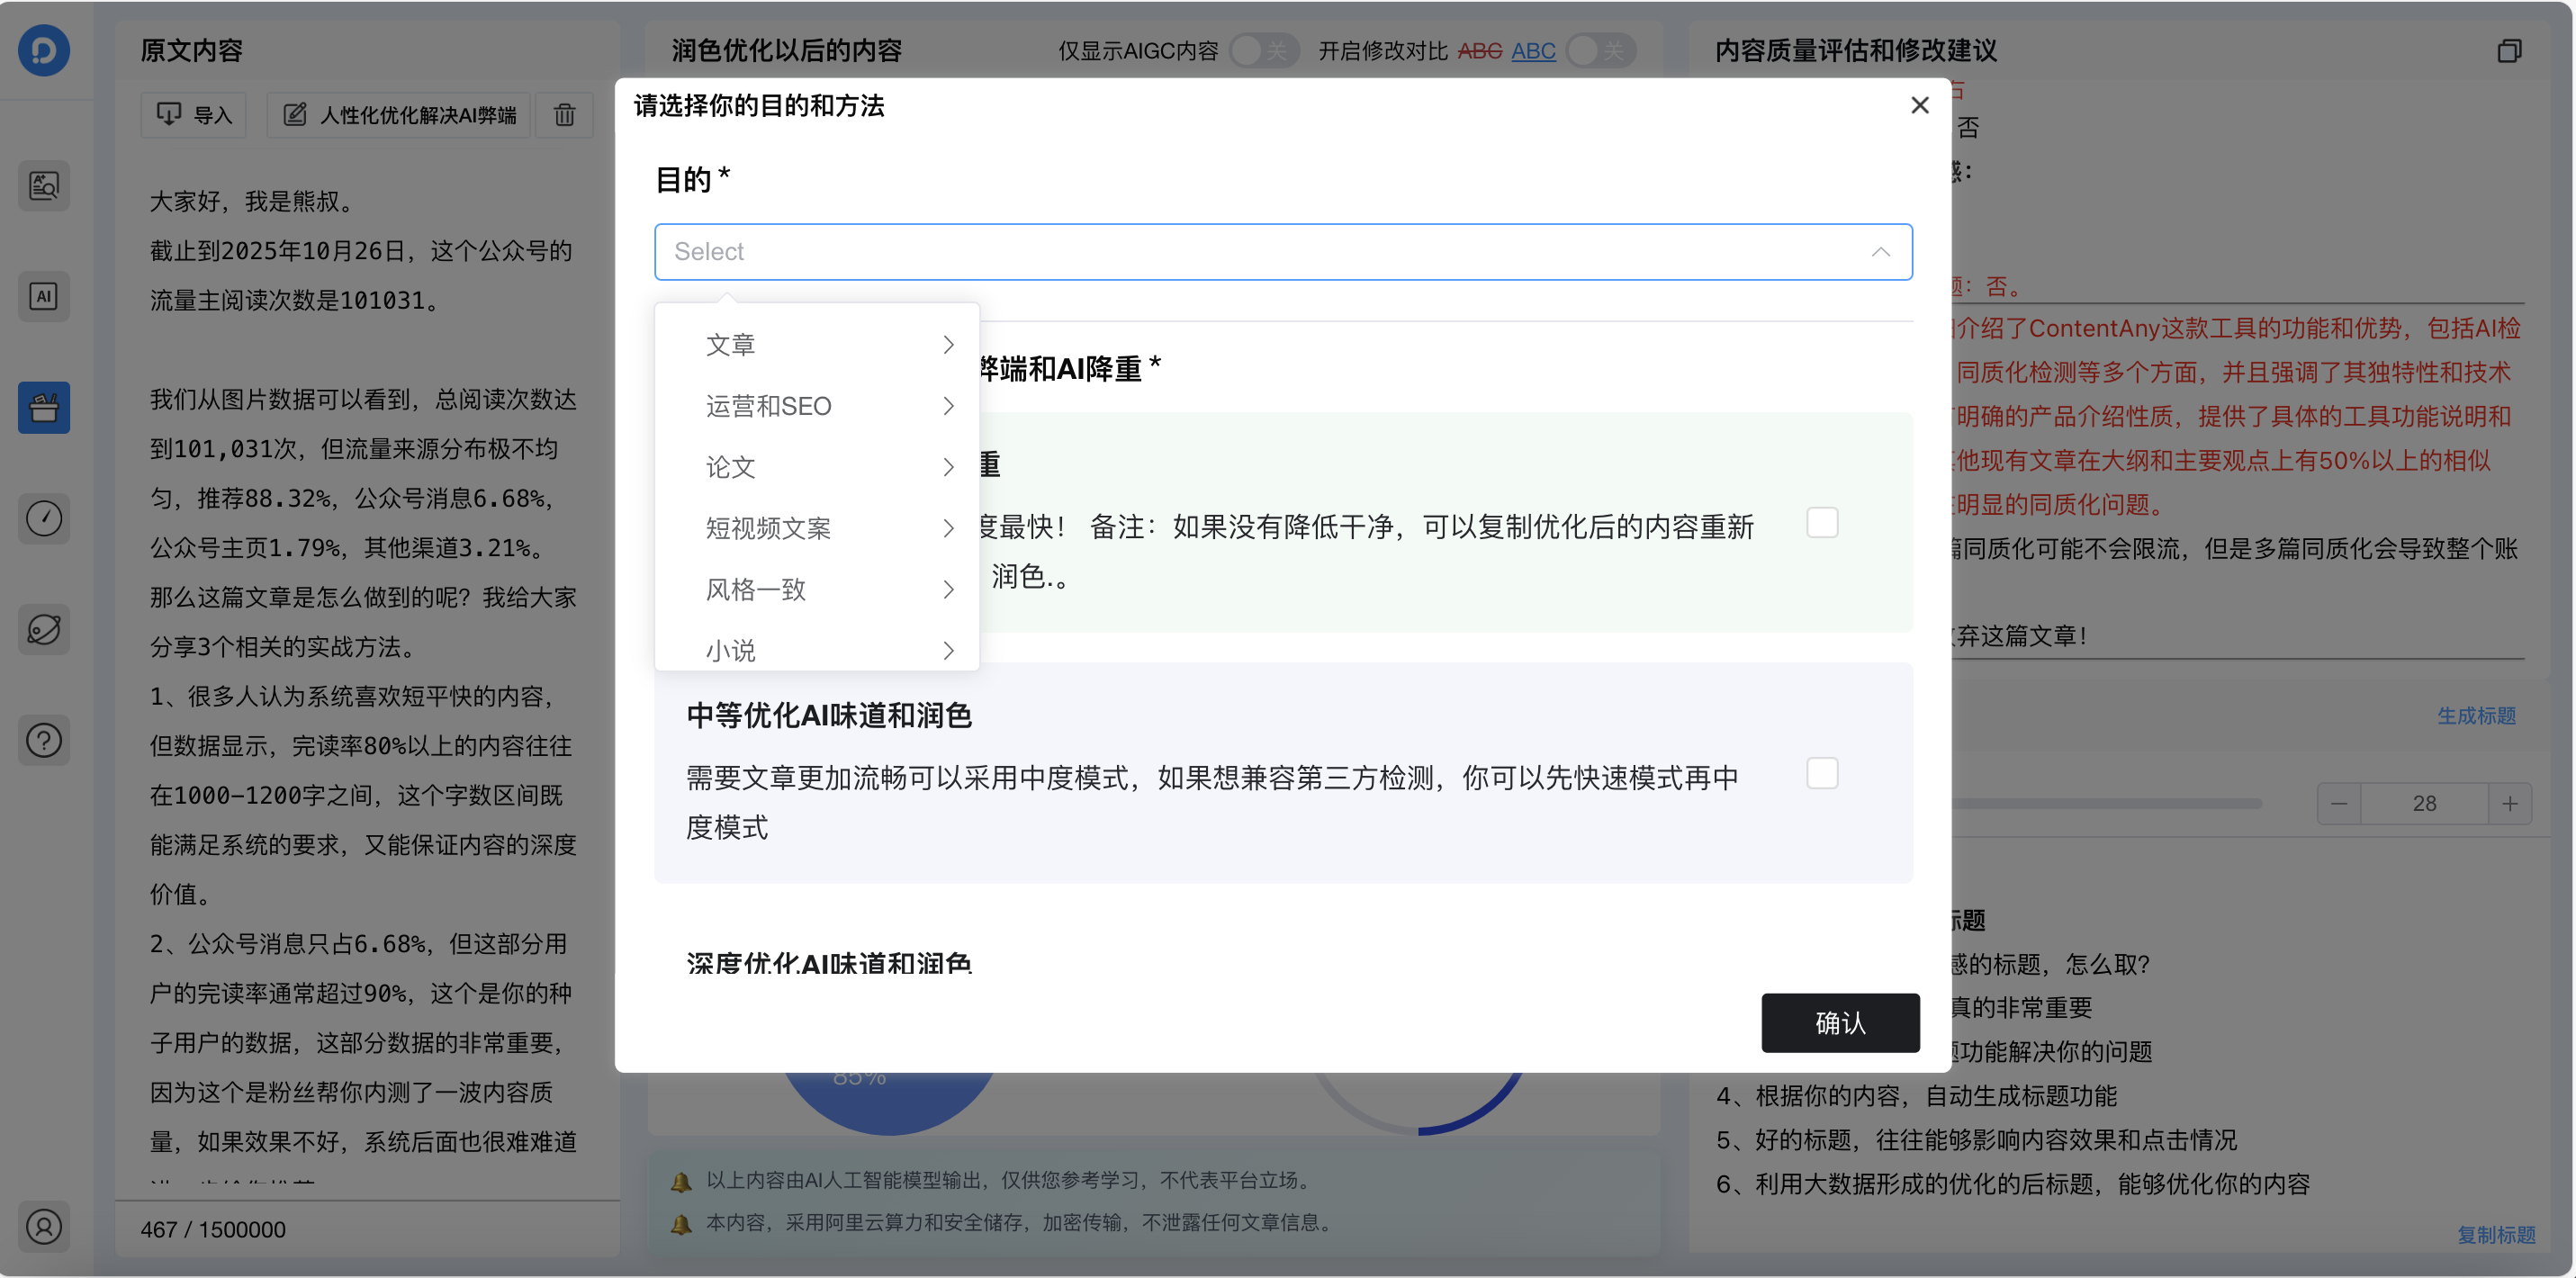Open the document review icon in sidebar
The width and height of the screenshot is (2576, 1278).
click(x=43, y=186)
